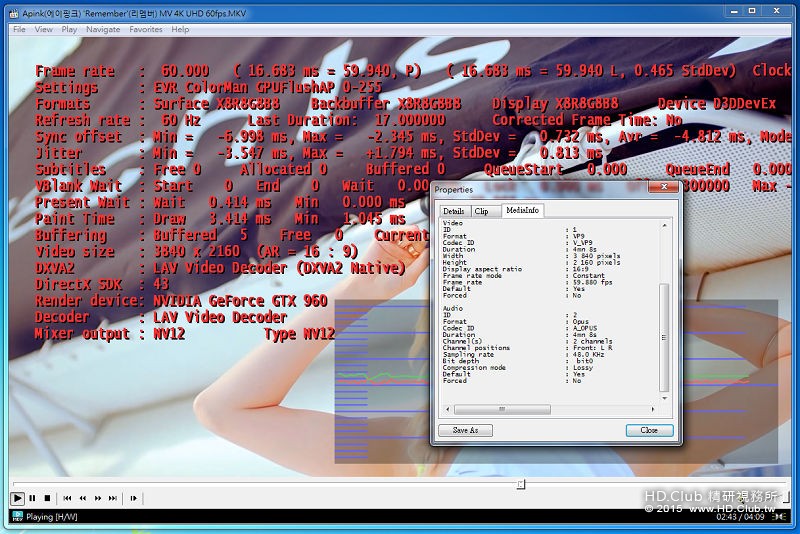Step forward one frame
Image resolution: width=800 pixels, height=534 pixels.
[134, 498]
